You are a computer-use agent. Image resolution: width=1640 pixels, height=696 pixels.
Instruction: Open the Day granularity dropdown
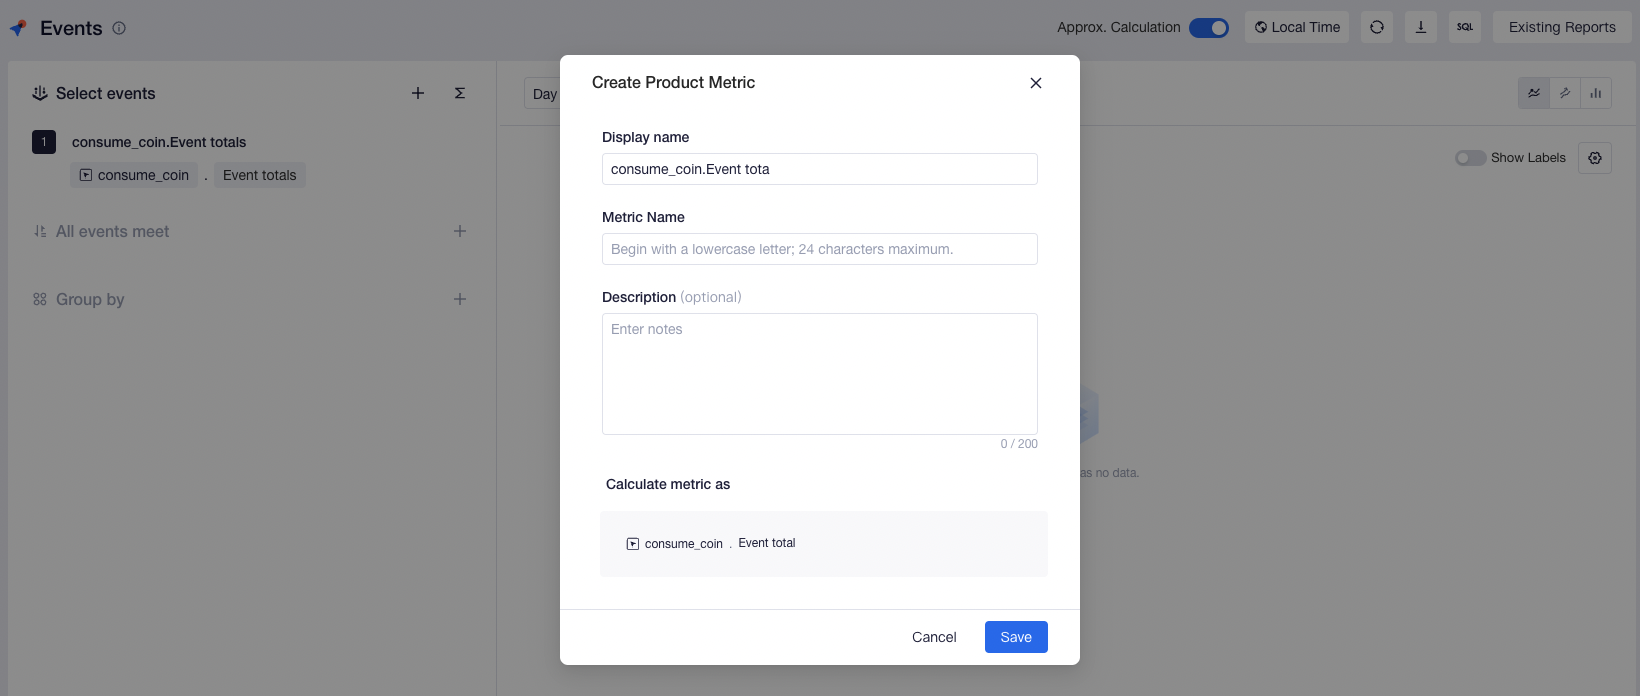pyautogui.click(x=542, y=94)
